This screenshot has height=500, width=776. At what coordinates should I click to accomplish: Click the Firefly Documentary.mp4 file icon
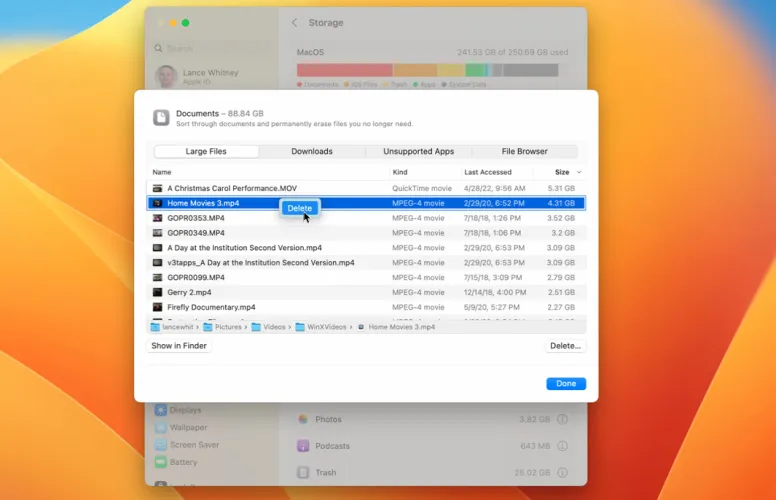coord(157,307)
